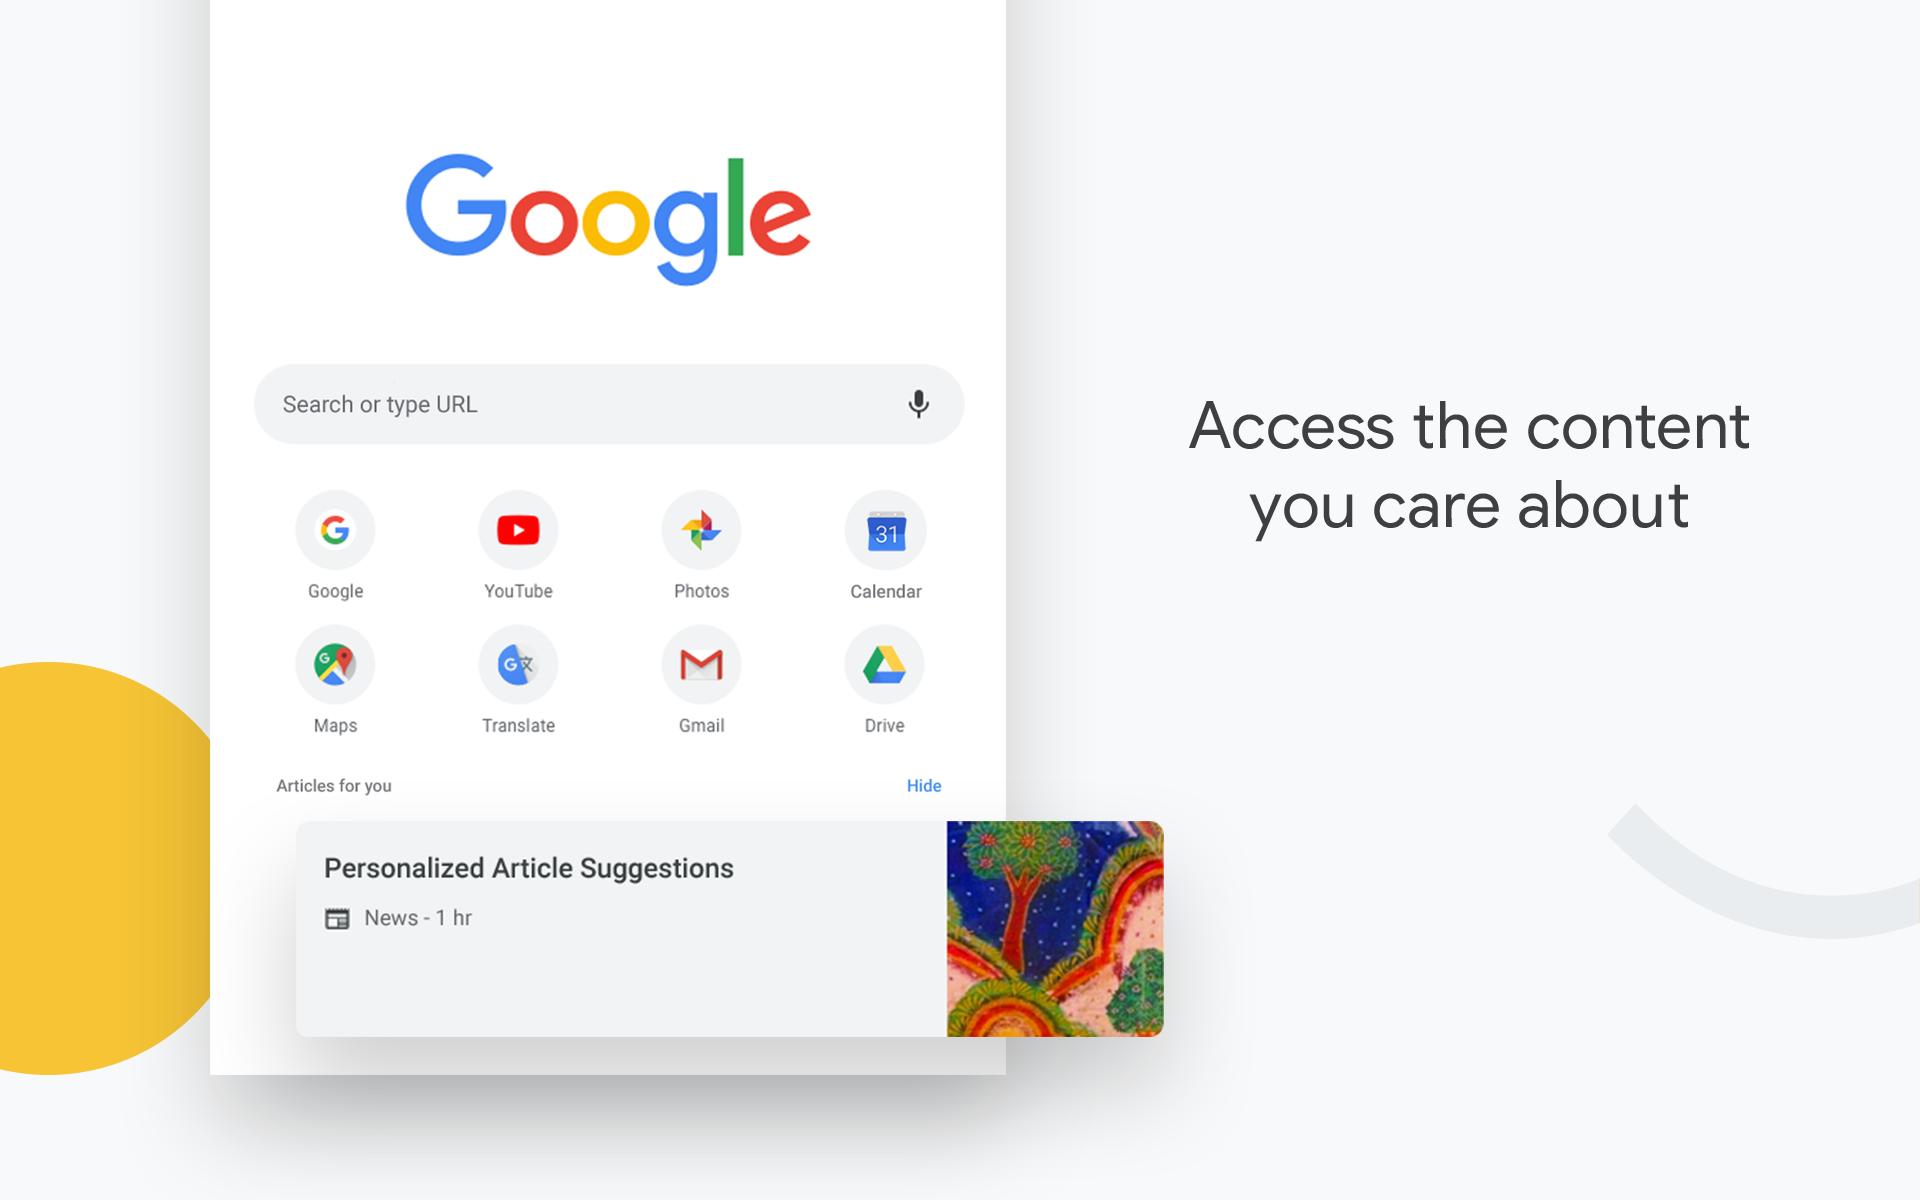Open Google Calendar shortcut
Screen dimensions: 1920x1200
[x=885, y=529]
